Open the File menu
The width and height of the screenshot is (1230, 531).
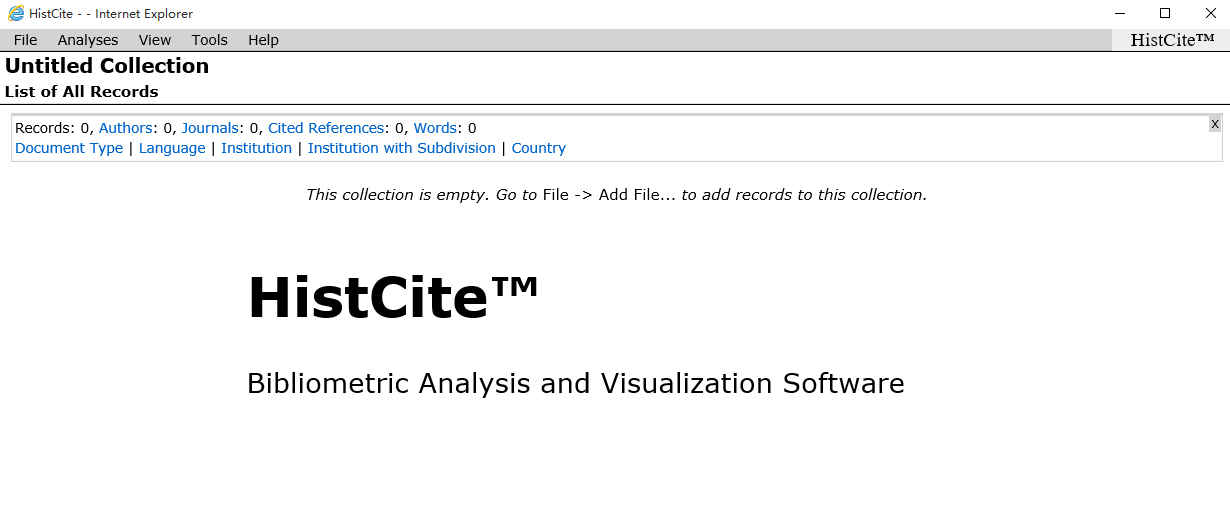[25, 40]
